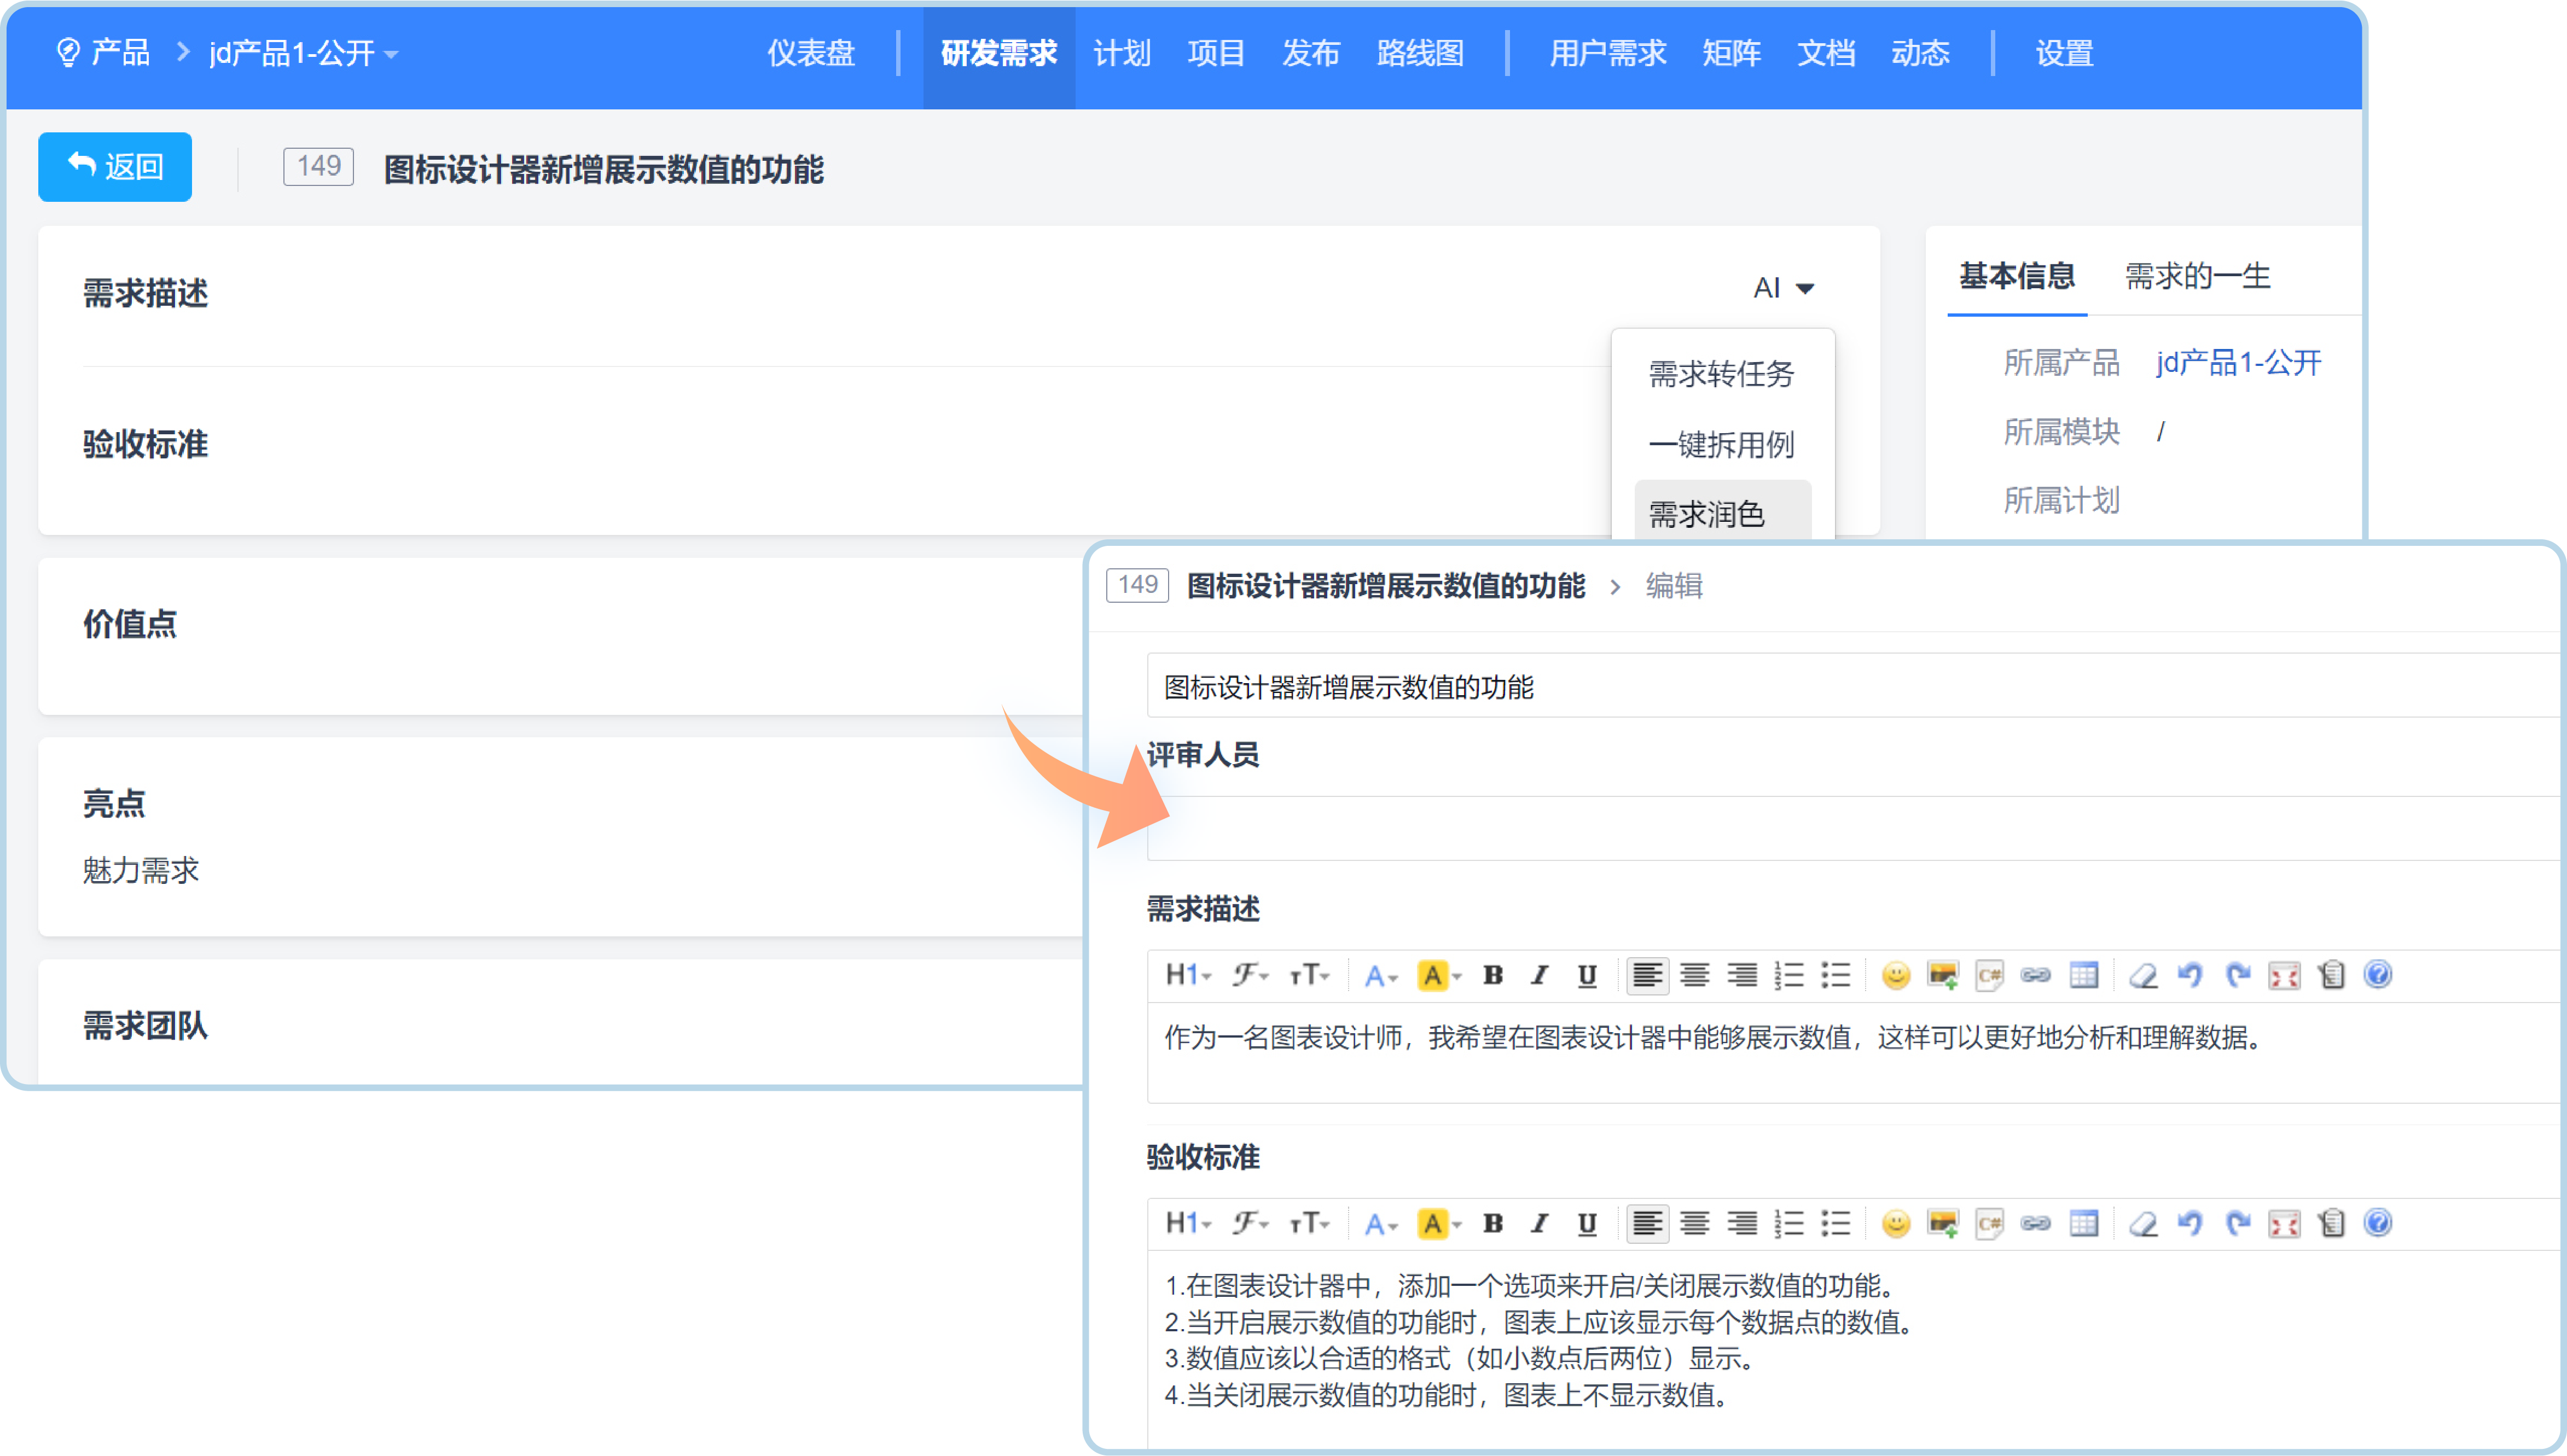Screen dimensions: 2567x1456
Task: Insert emoticon in 需求描述 editor toolbar
Action: click(x=1895, y=975)
